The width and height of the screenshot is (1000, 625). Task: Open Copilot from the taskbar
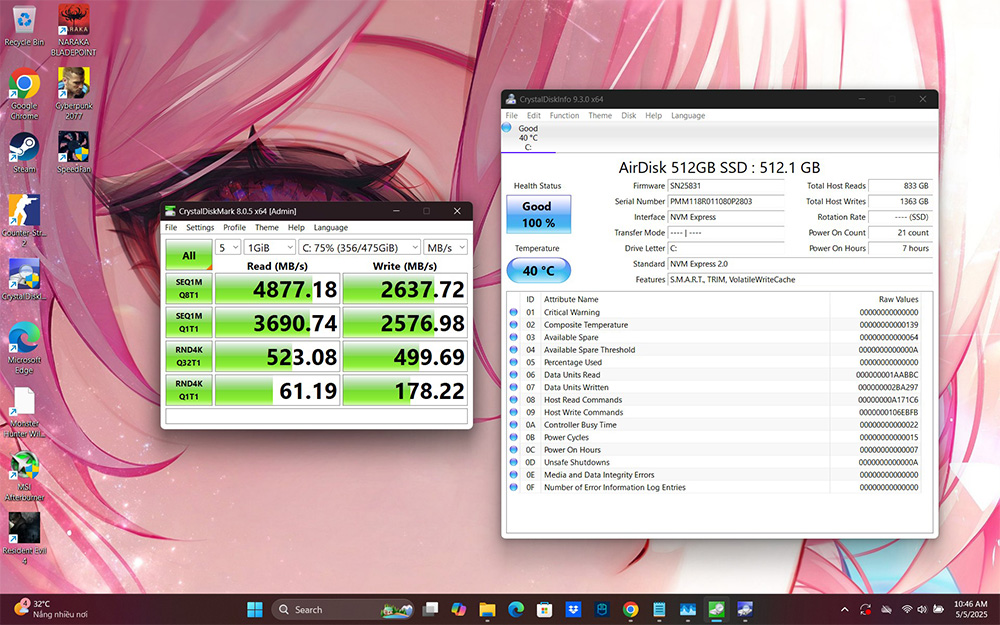point(459,610)
